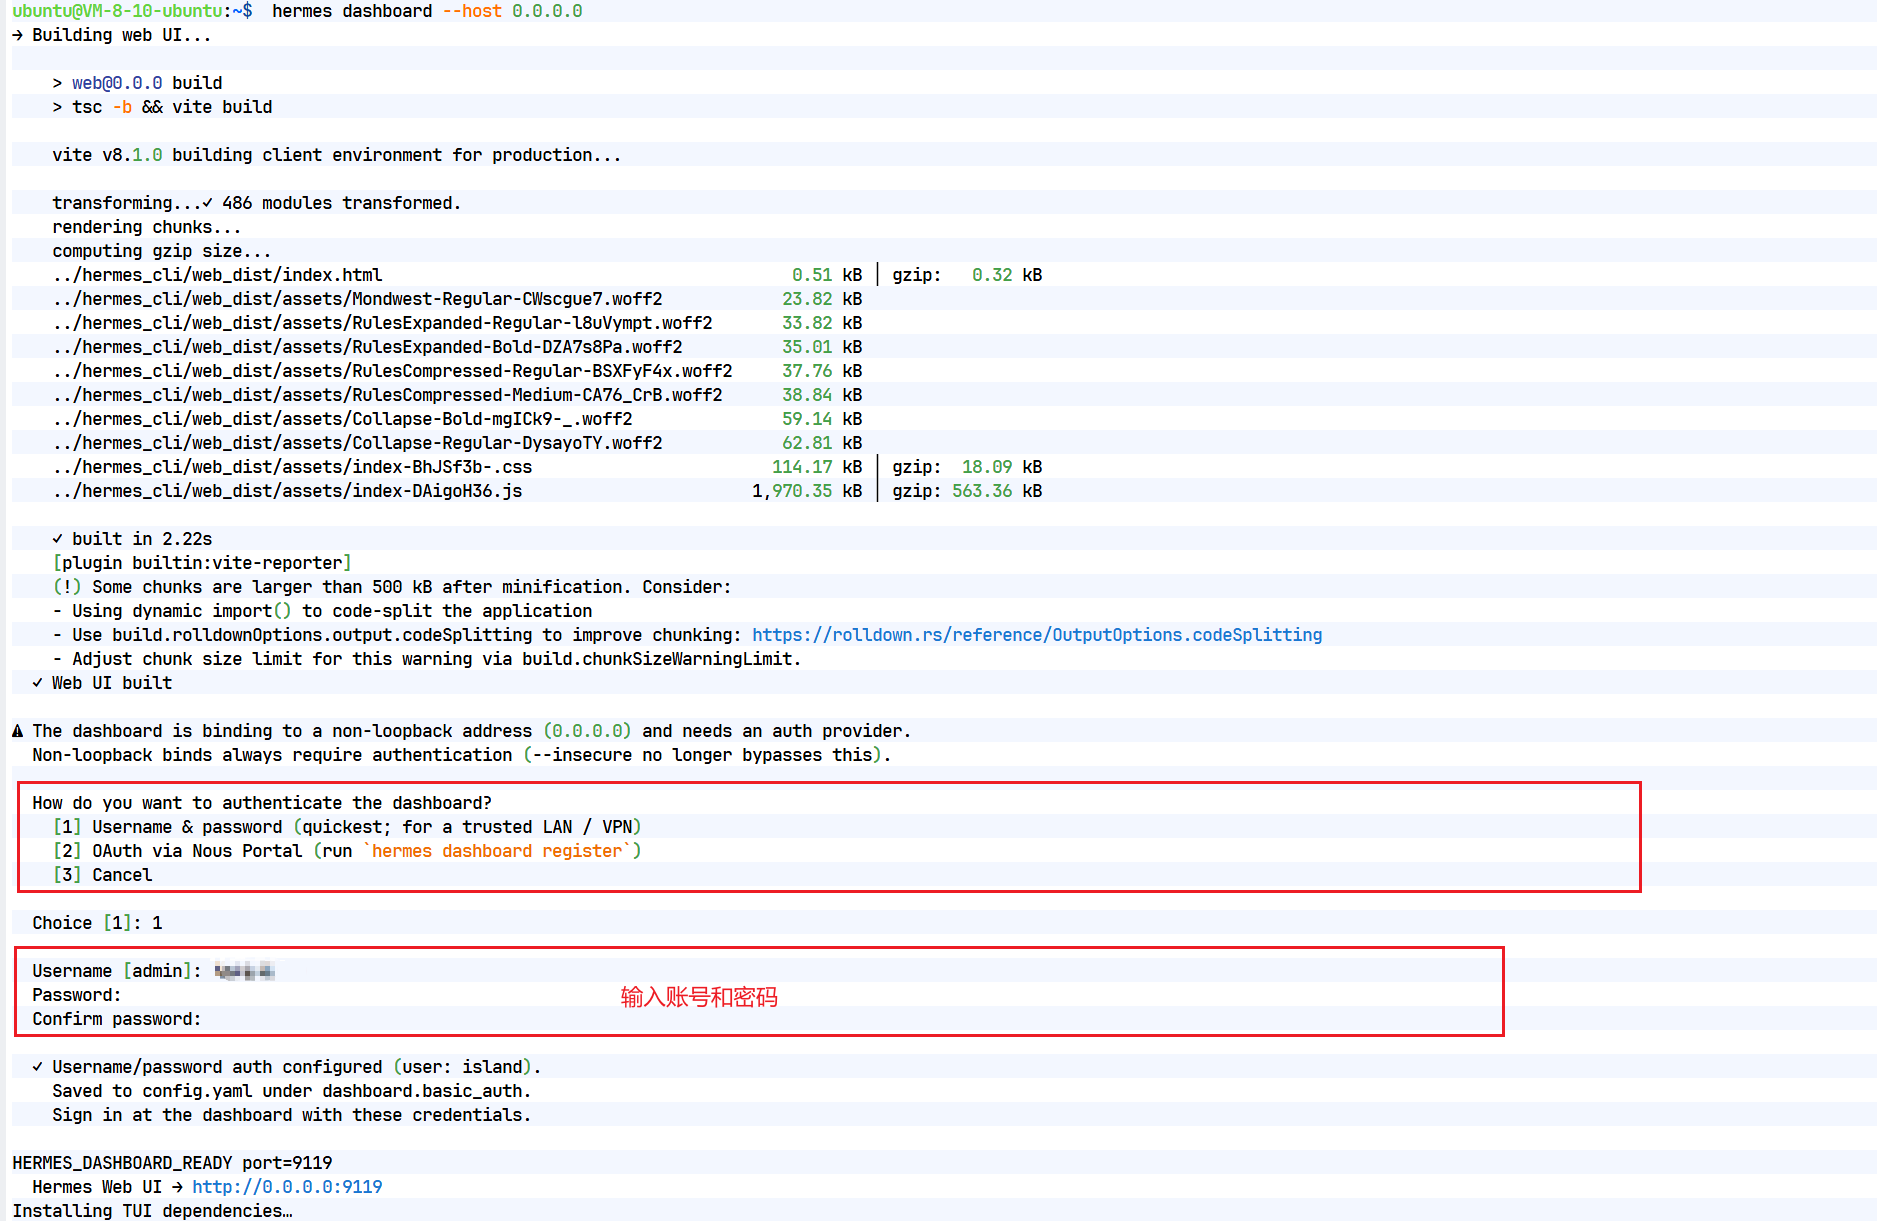Click the RulesCompressed-Medium-CA76_CrB.woff2 path
Viewport: 1877px width, 1221px height.
tap(387, 395)
